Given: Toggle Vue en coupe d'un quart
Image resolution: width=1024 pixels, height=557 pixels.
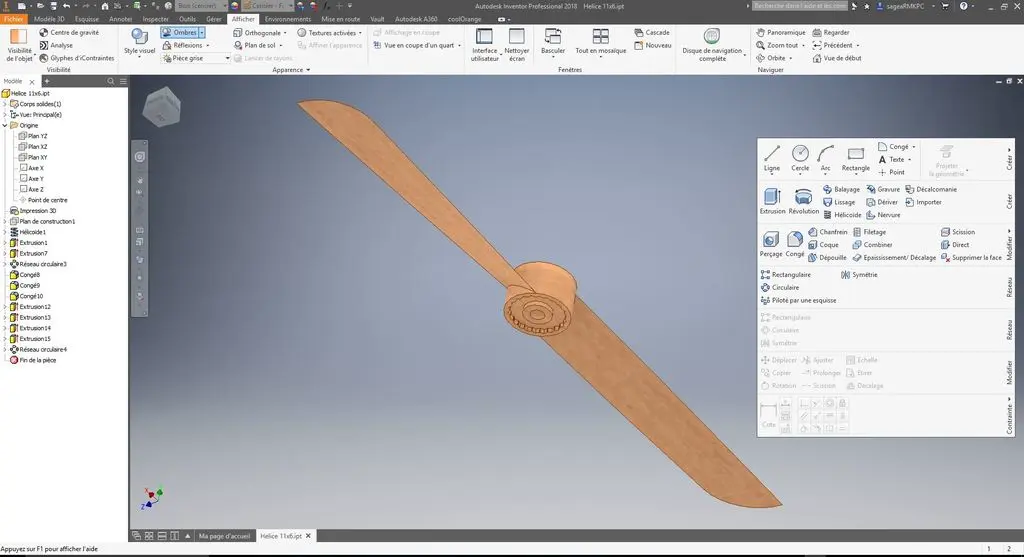Looking at the screenshot, I should pos(413,45).
